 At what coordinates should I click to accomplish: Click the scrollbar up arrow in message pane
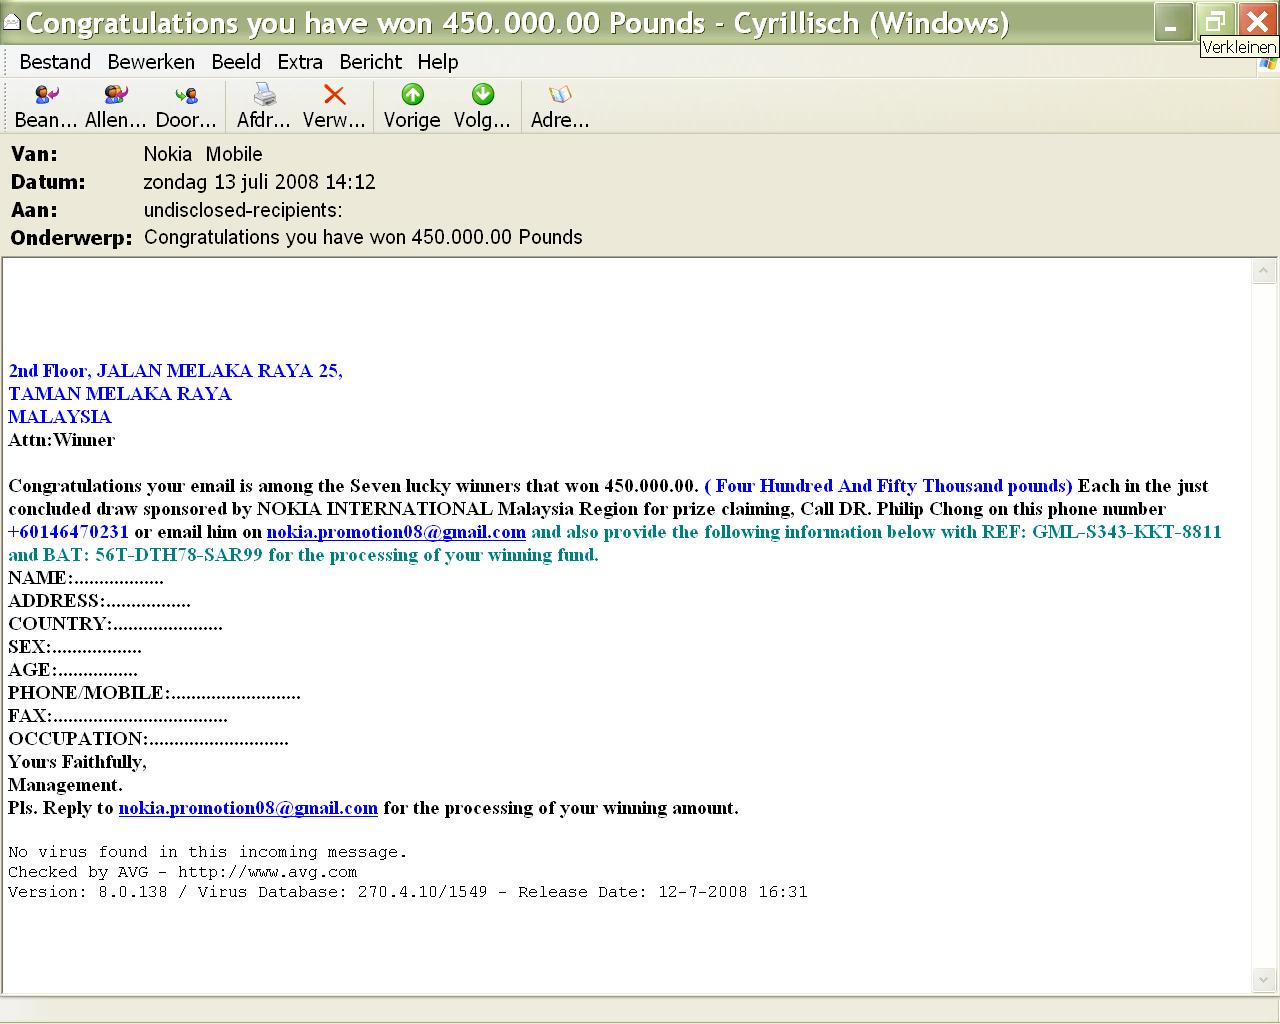pos(1263,271)
